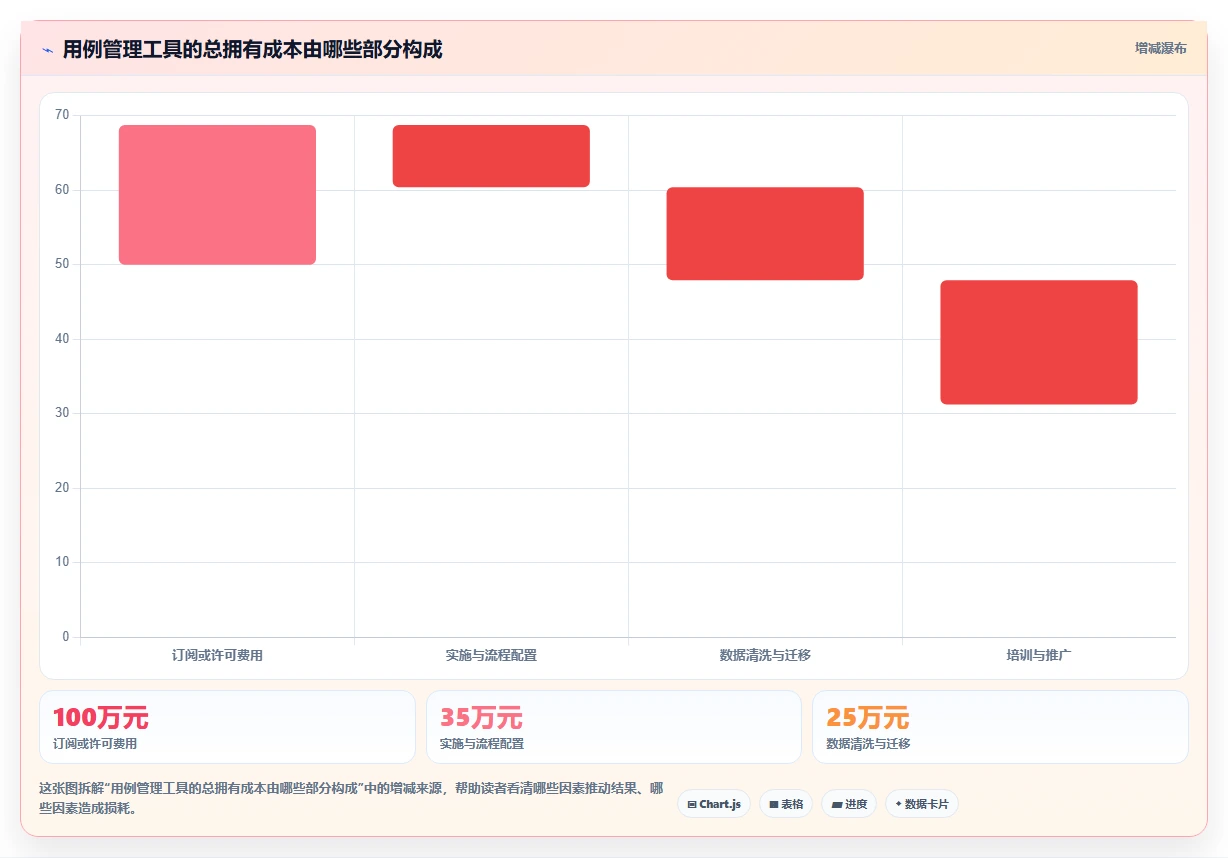The width and height of the screenshot is (1228, 858).
Task: Click the 增减瀑布 label in header
Action: click(x=1160, y=48)
